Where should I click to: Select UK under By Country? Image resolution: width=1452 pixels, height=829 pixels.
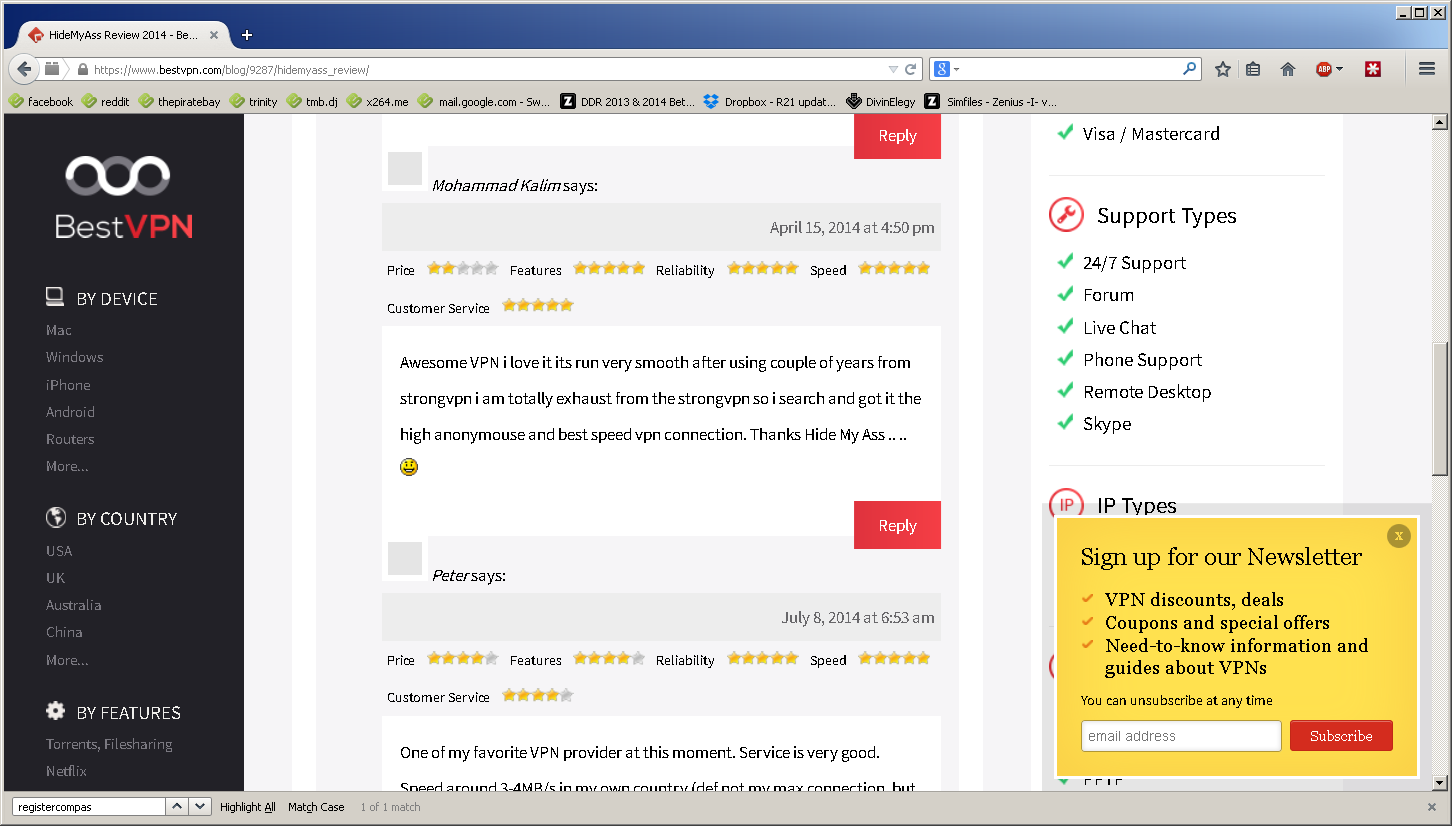click(x=55, y=578)
